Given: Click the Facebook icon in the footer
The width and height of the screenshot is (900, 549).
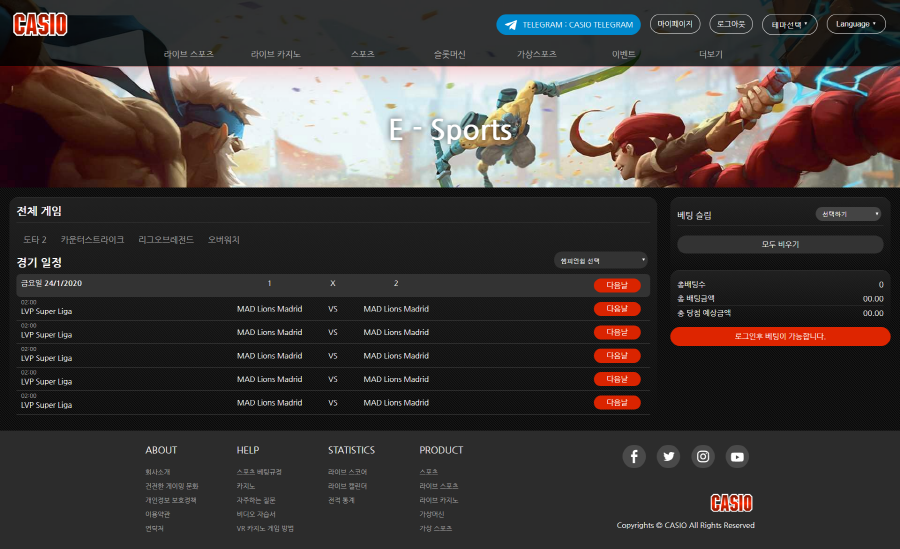Looking at the screenshot, I should point(634,457).
